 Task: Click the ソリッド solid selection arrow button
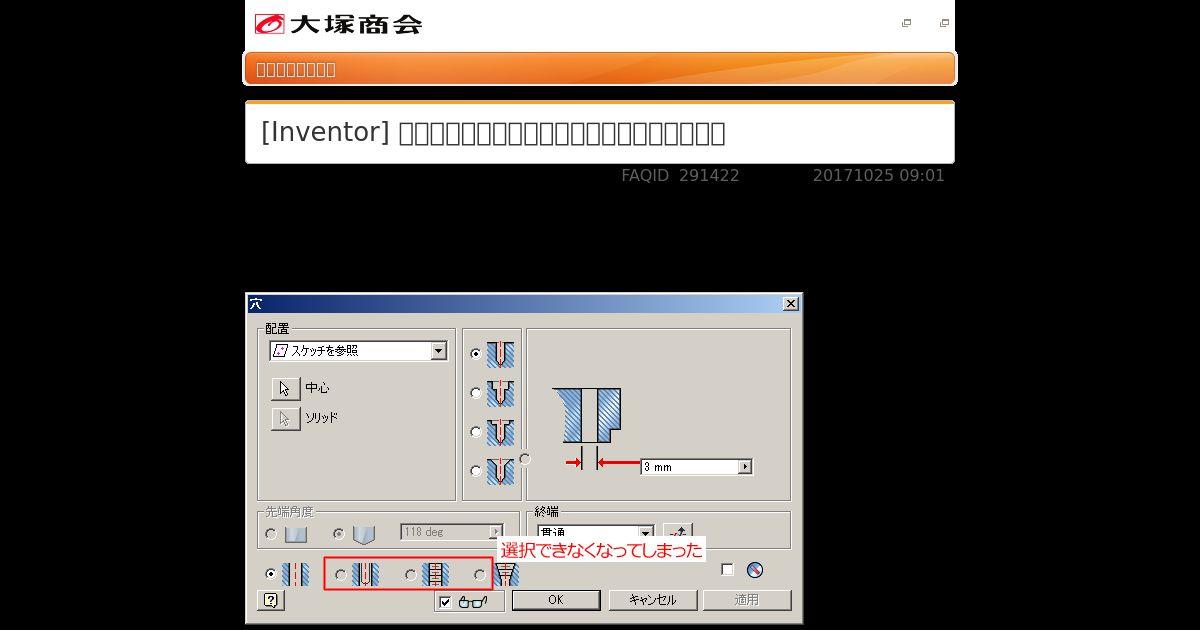click(x=285, y=418)
